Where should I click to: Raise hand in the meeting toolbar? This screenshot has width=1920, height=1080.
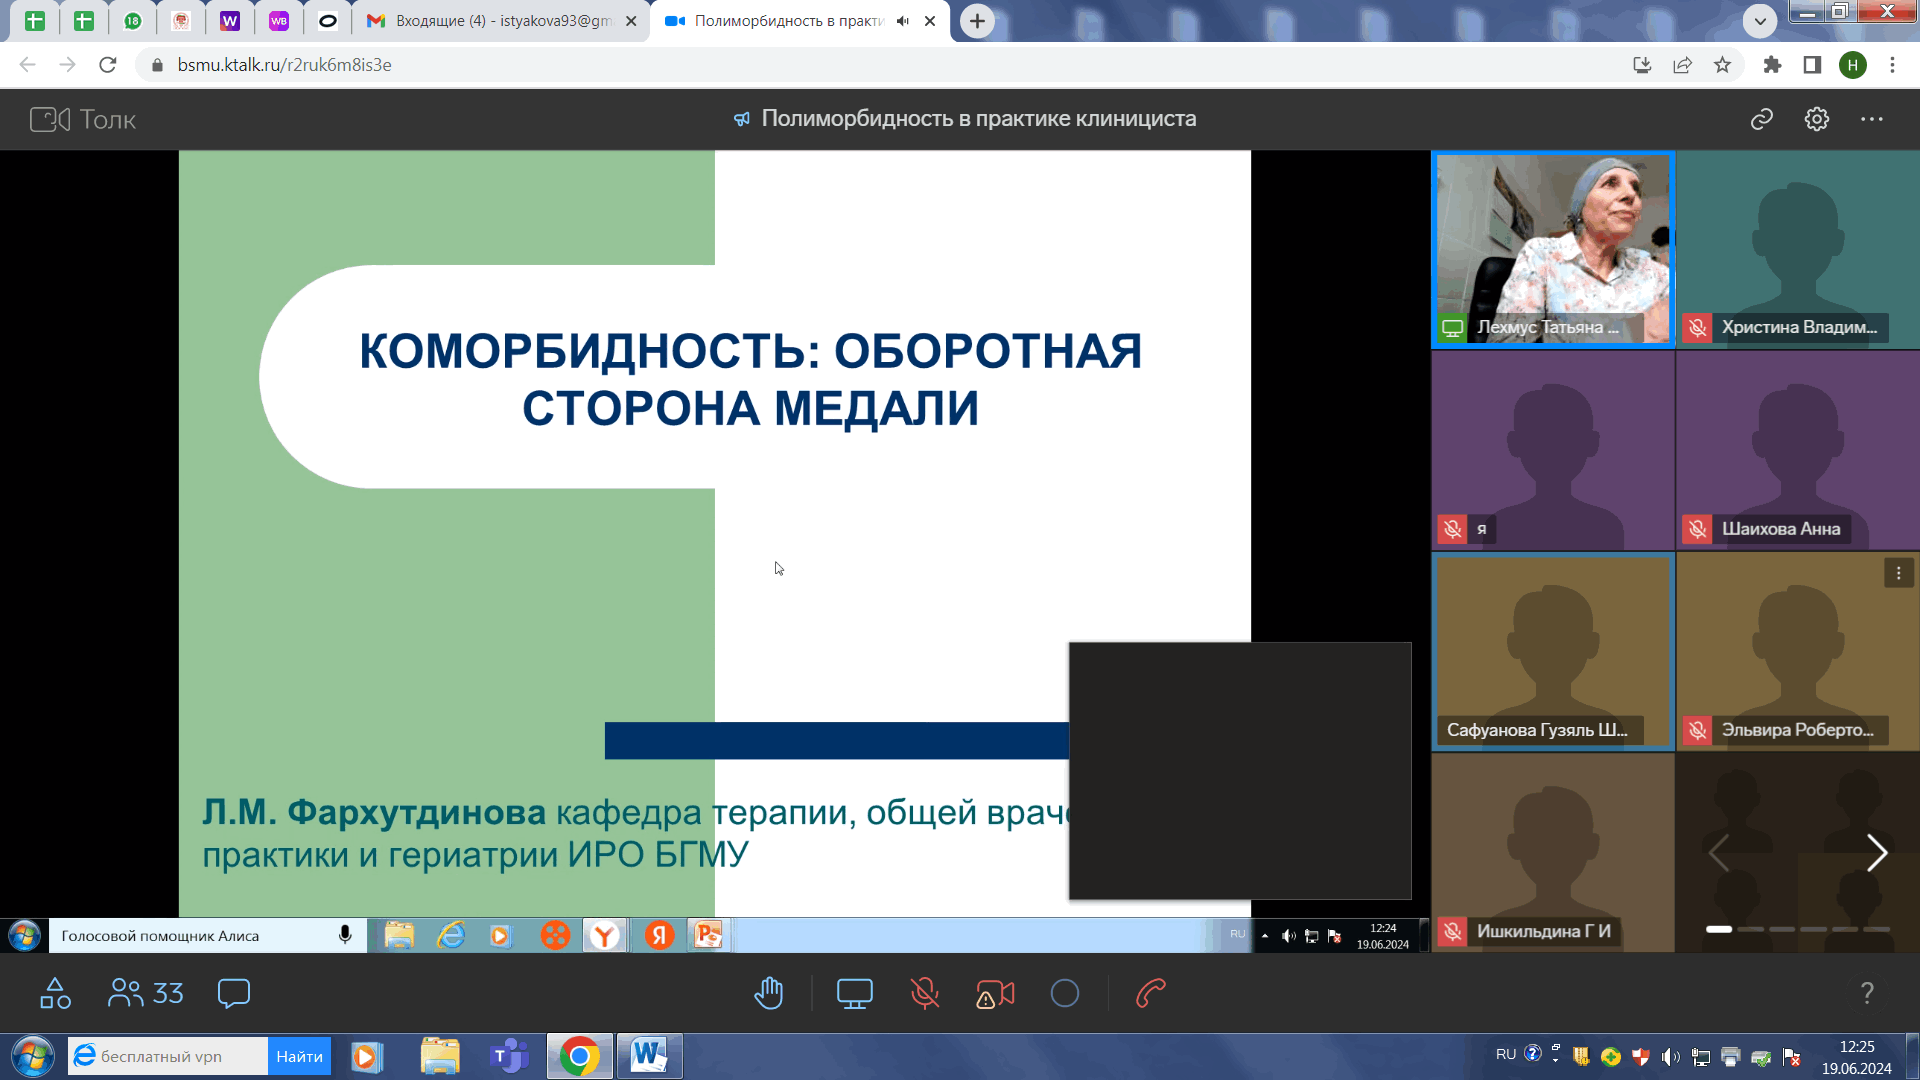768,993
